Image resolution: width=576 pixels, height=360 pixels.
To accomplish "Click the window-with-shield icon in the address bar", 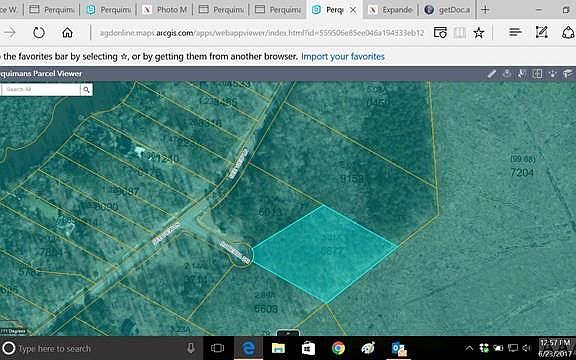I will point(440,33).
